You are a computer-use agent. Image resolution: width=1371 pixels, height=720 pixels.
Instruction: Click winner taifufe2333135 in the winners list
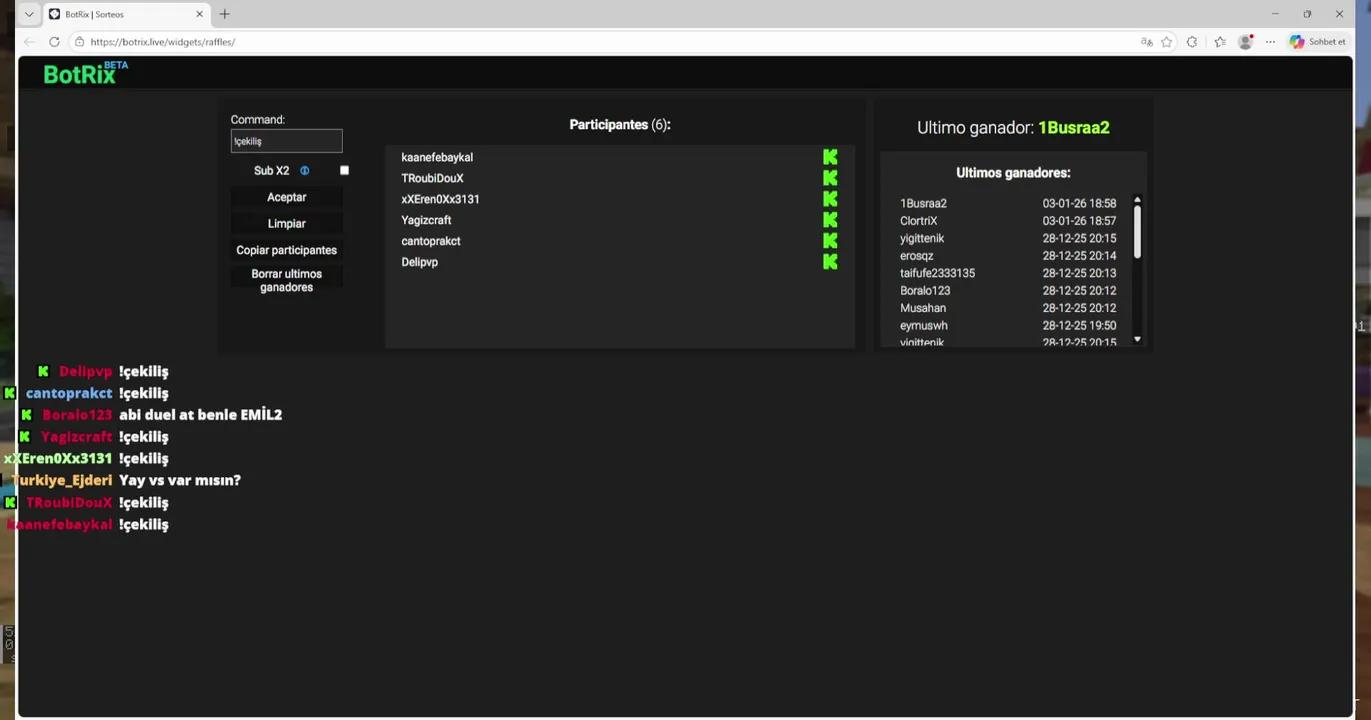[937, 273]
